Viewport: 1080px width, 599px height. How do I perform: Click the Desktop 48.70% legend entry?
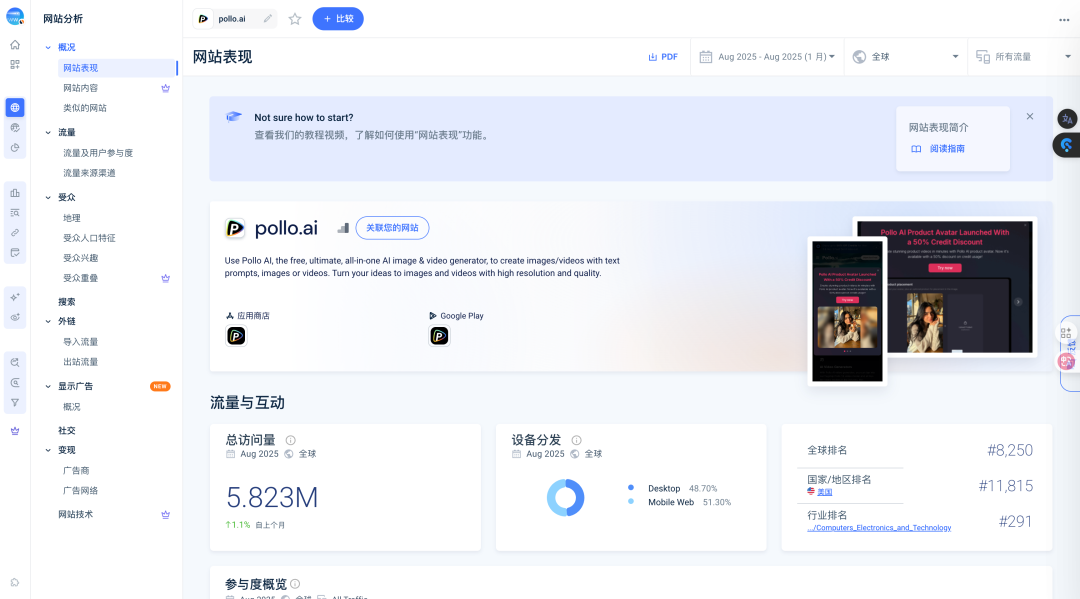673,488
